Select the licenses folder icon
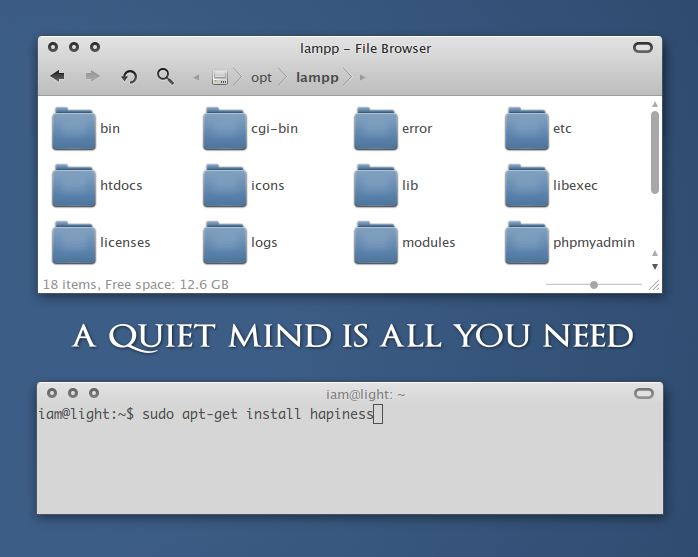Image resolution: width=698 pixels, height=557 pixels. (x=74, y=242)
